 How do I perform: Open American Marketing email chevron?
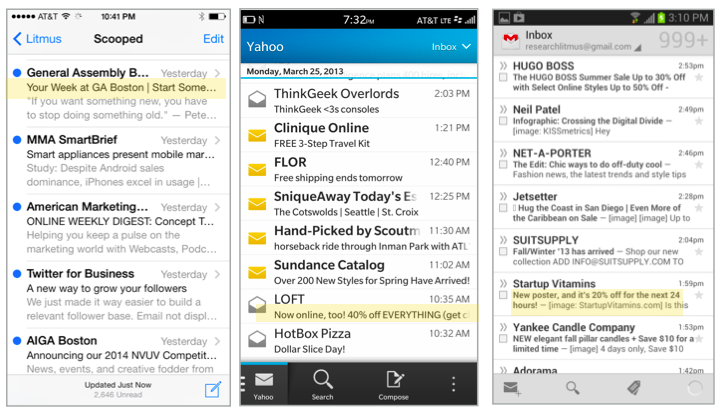click(x=217, y=207)
